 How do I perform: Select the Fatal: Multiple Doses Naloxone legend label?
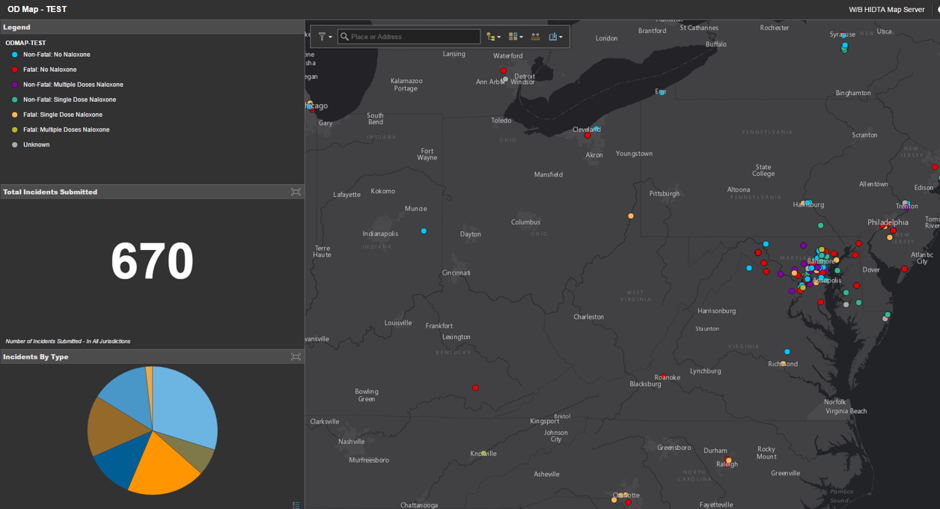67,129
